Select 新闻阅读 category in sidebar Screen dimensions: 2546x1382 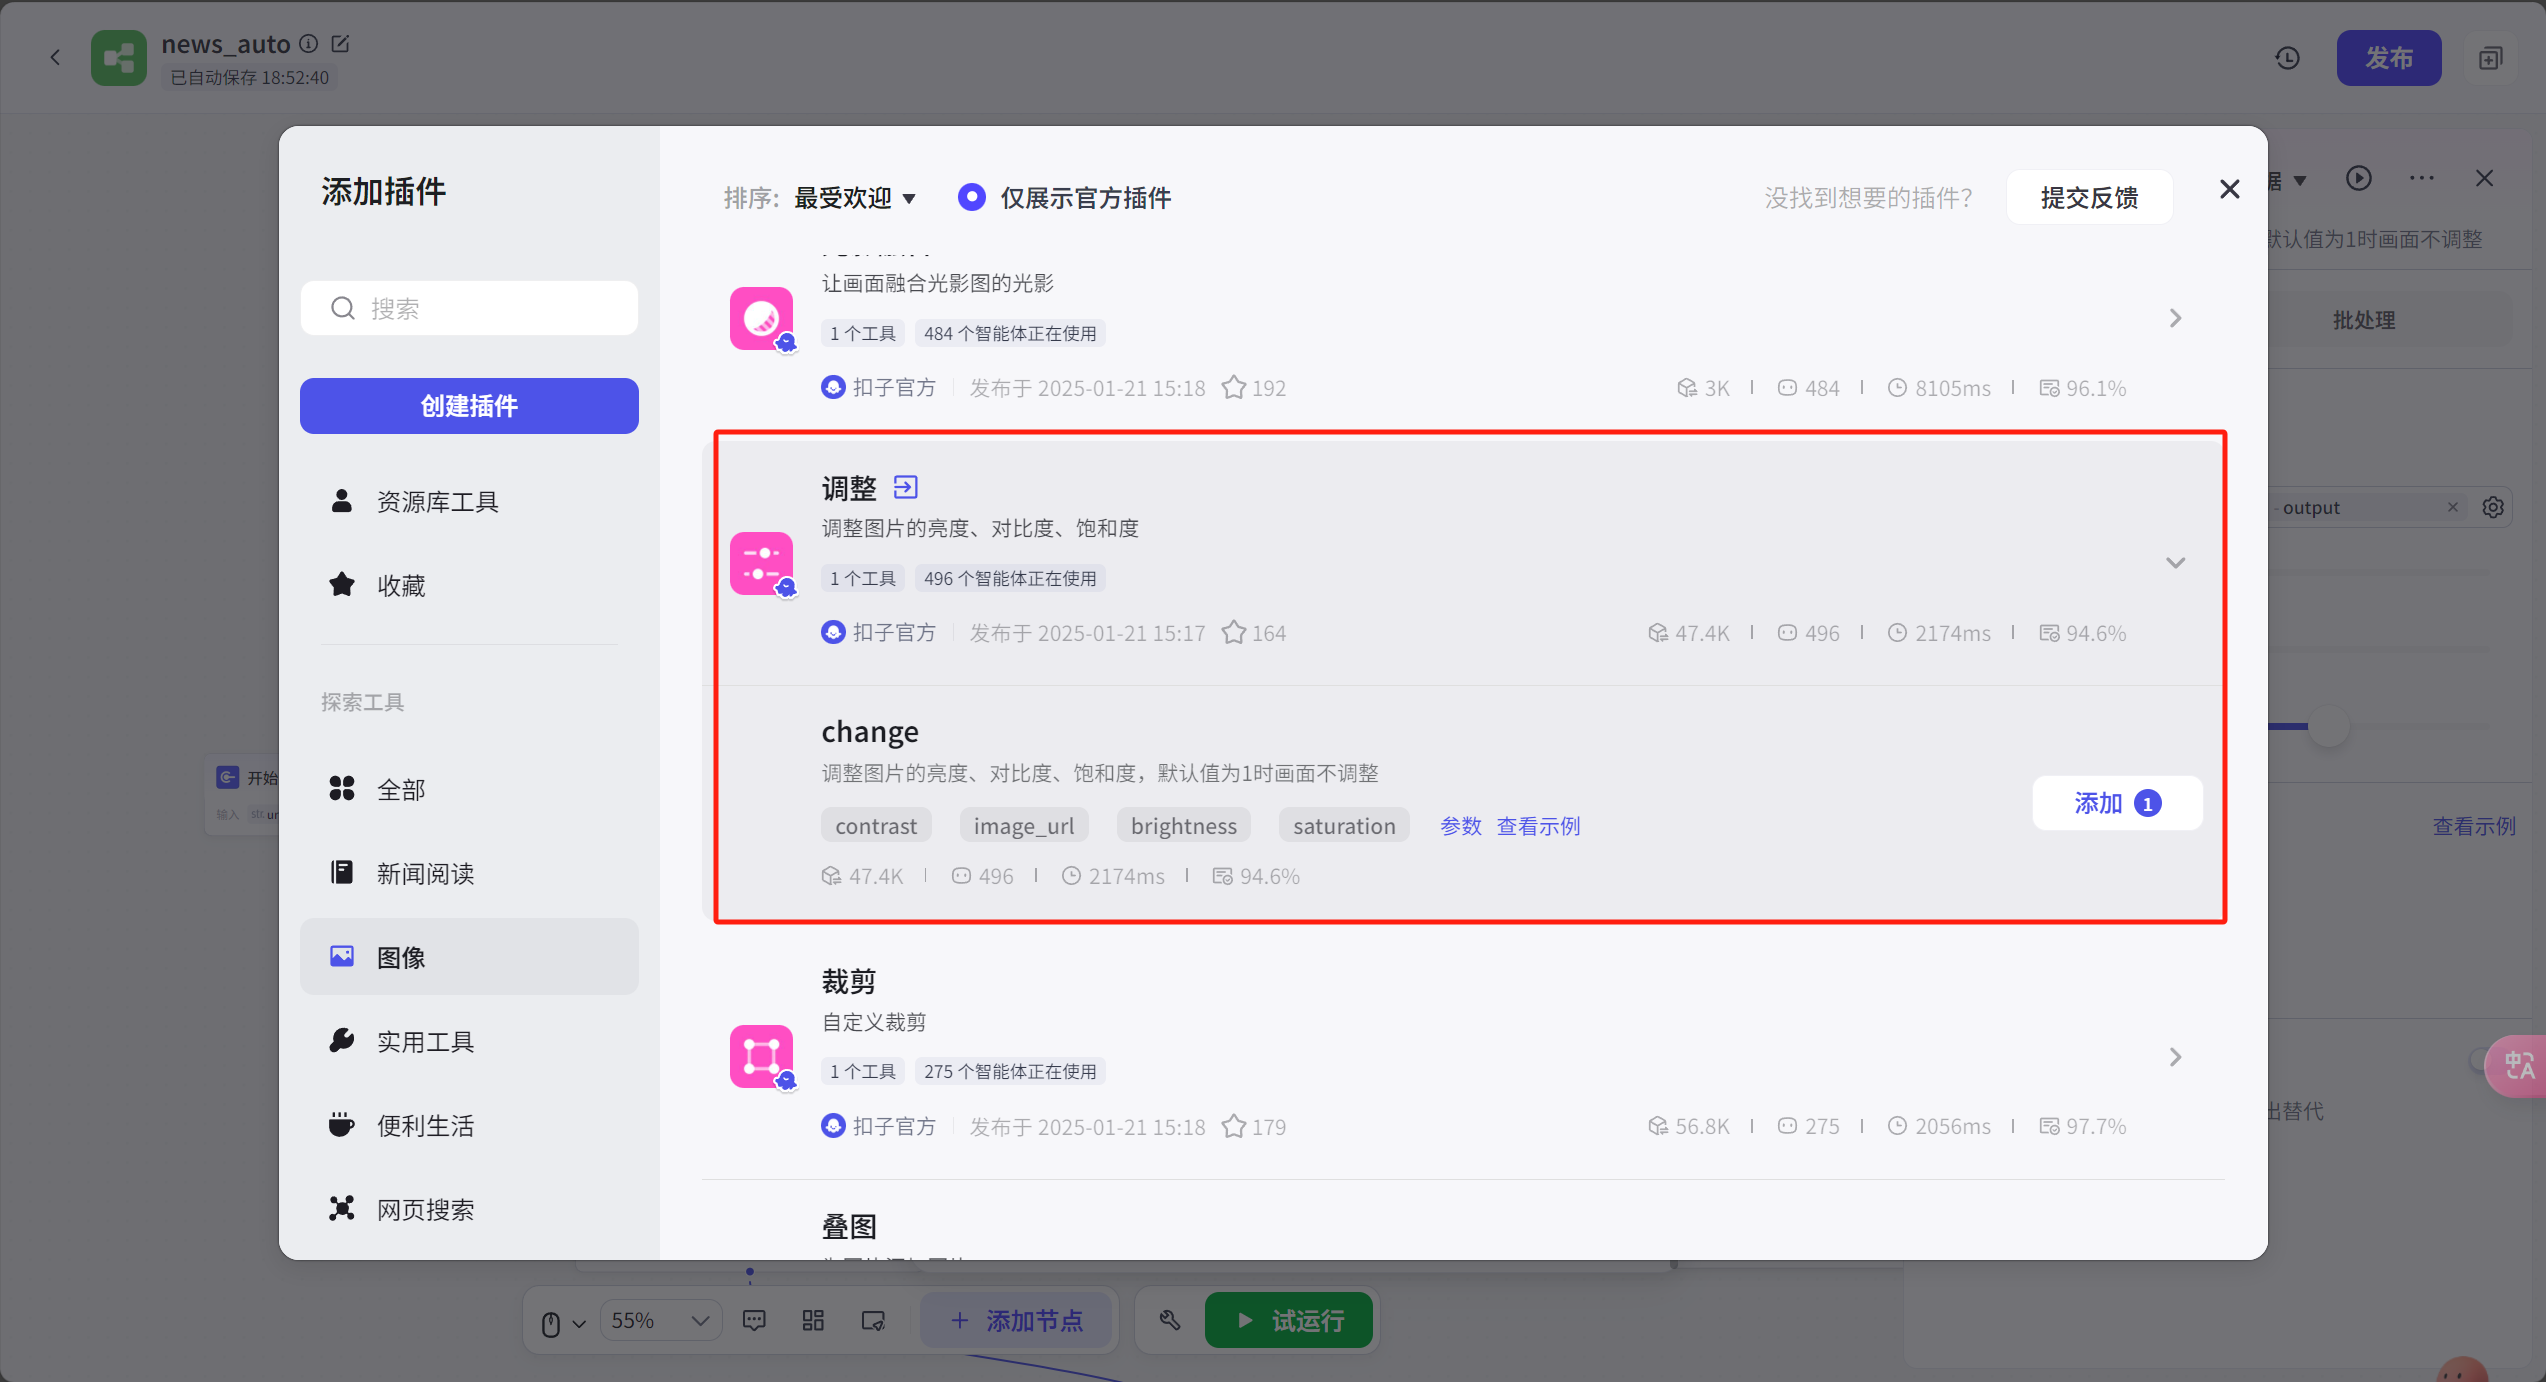click(x=425, y=873)
